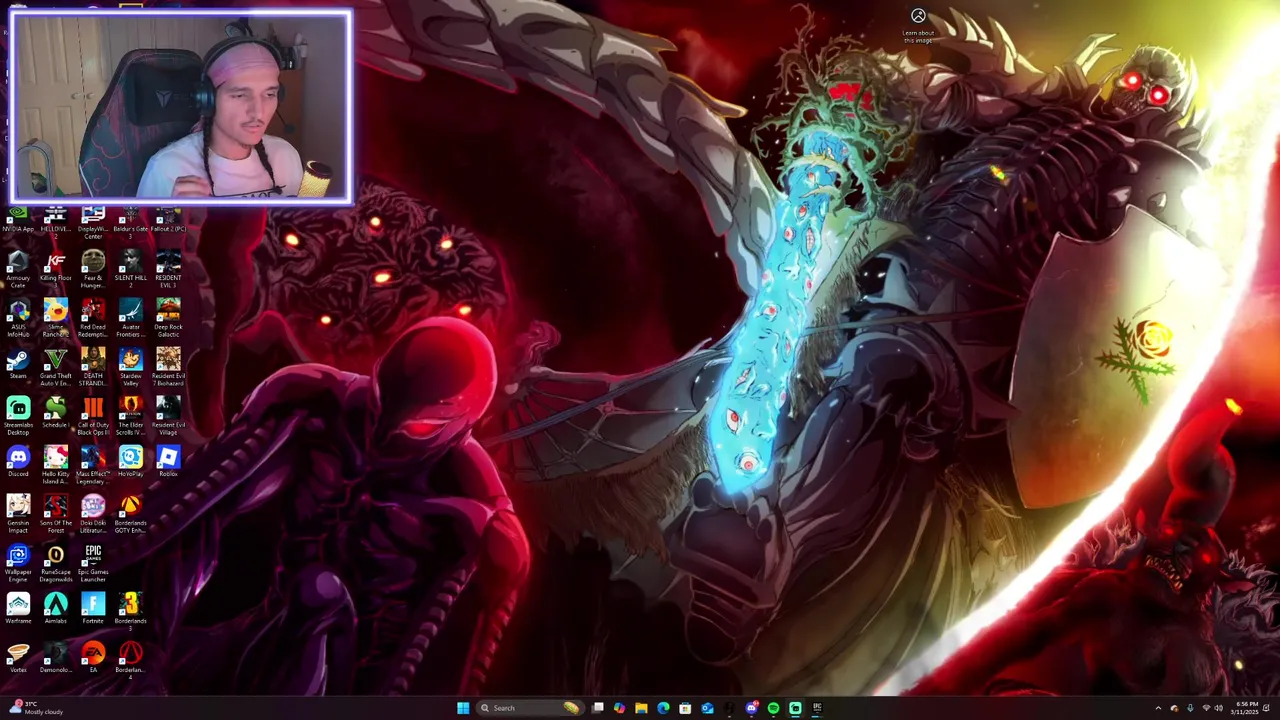
Task: Show hidden system tray icons
Action: [x=1158, y=708]
